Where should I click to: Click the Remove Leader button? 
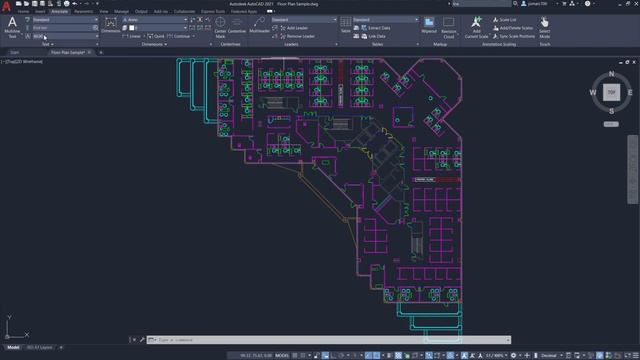tap(297, 36)
